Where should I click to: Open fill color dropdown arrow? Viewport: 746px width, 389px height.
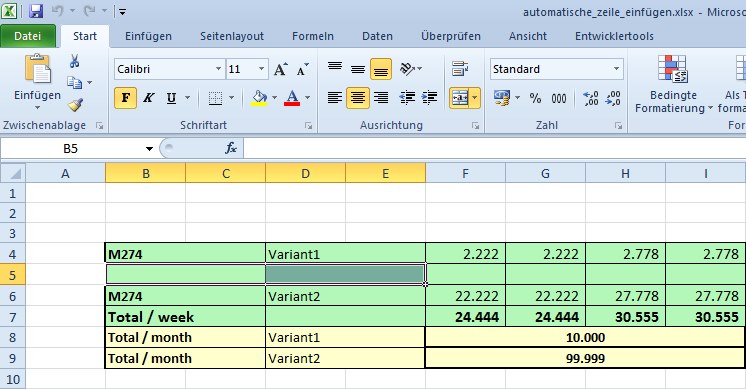(275, 98)
